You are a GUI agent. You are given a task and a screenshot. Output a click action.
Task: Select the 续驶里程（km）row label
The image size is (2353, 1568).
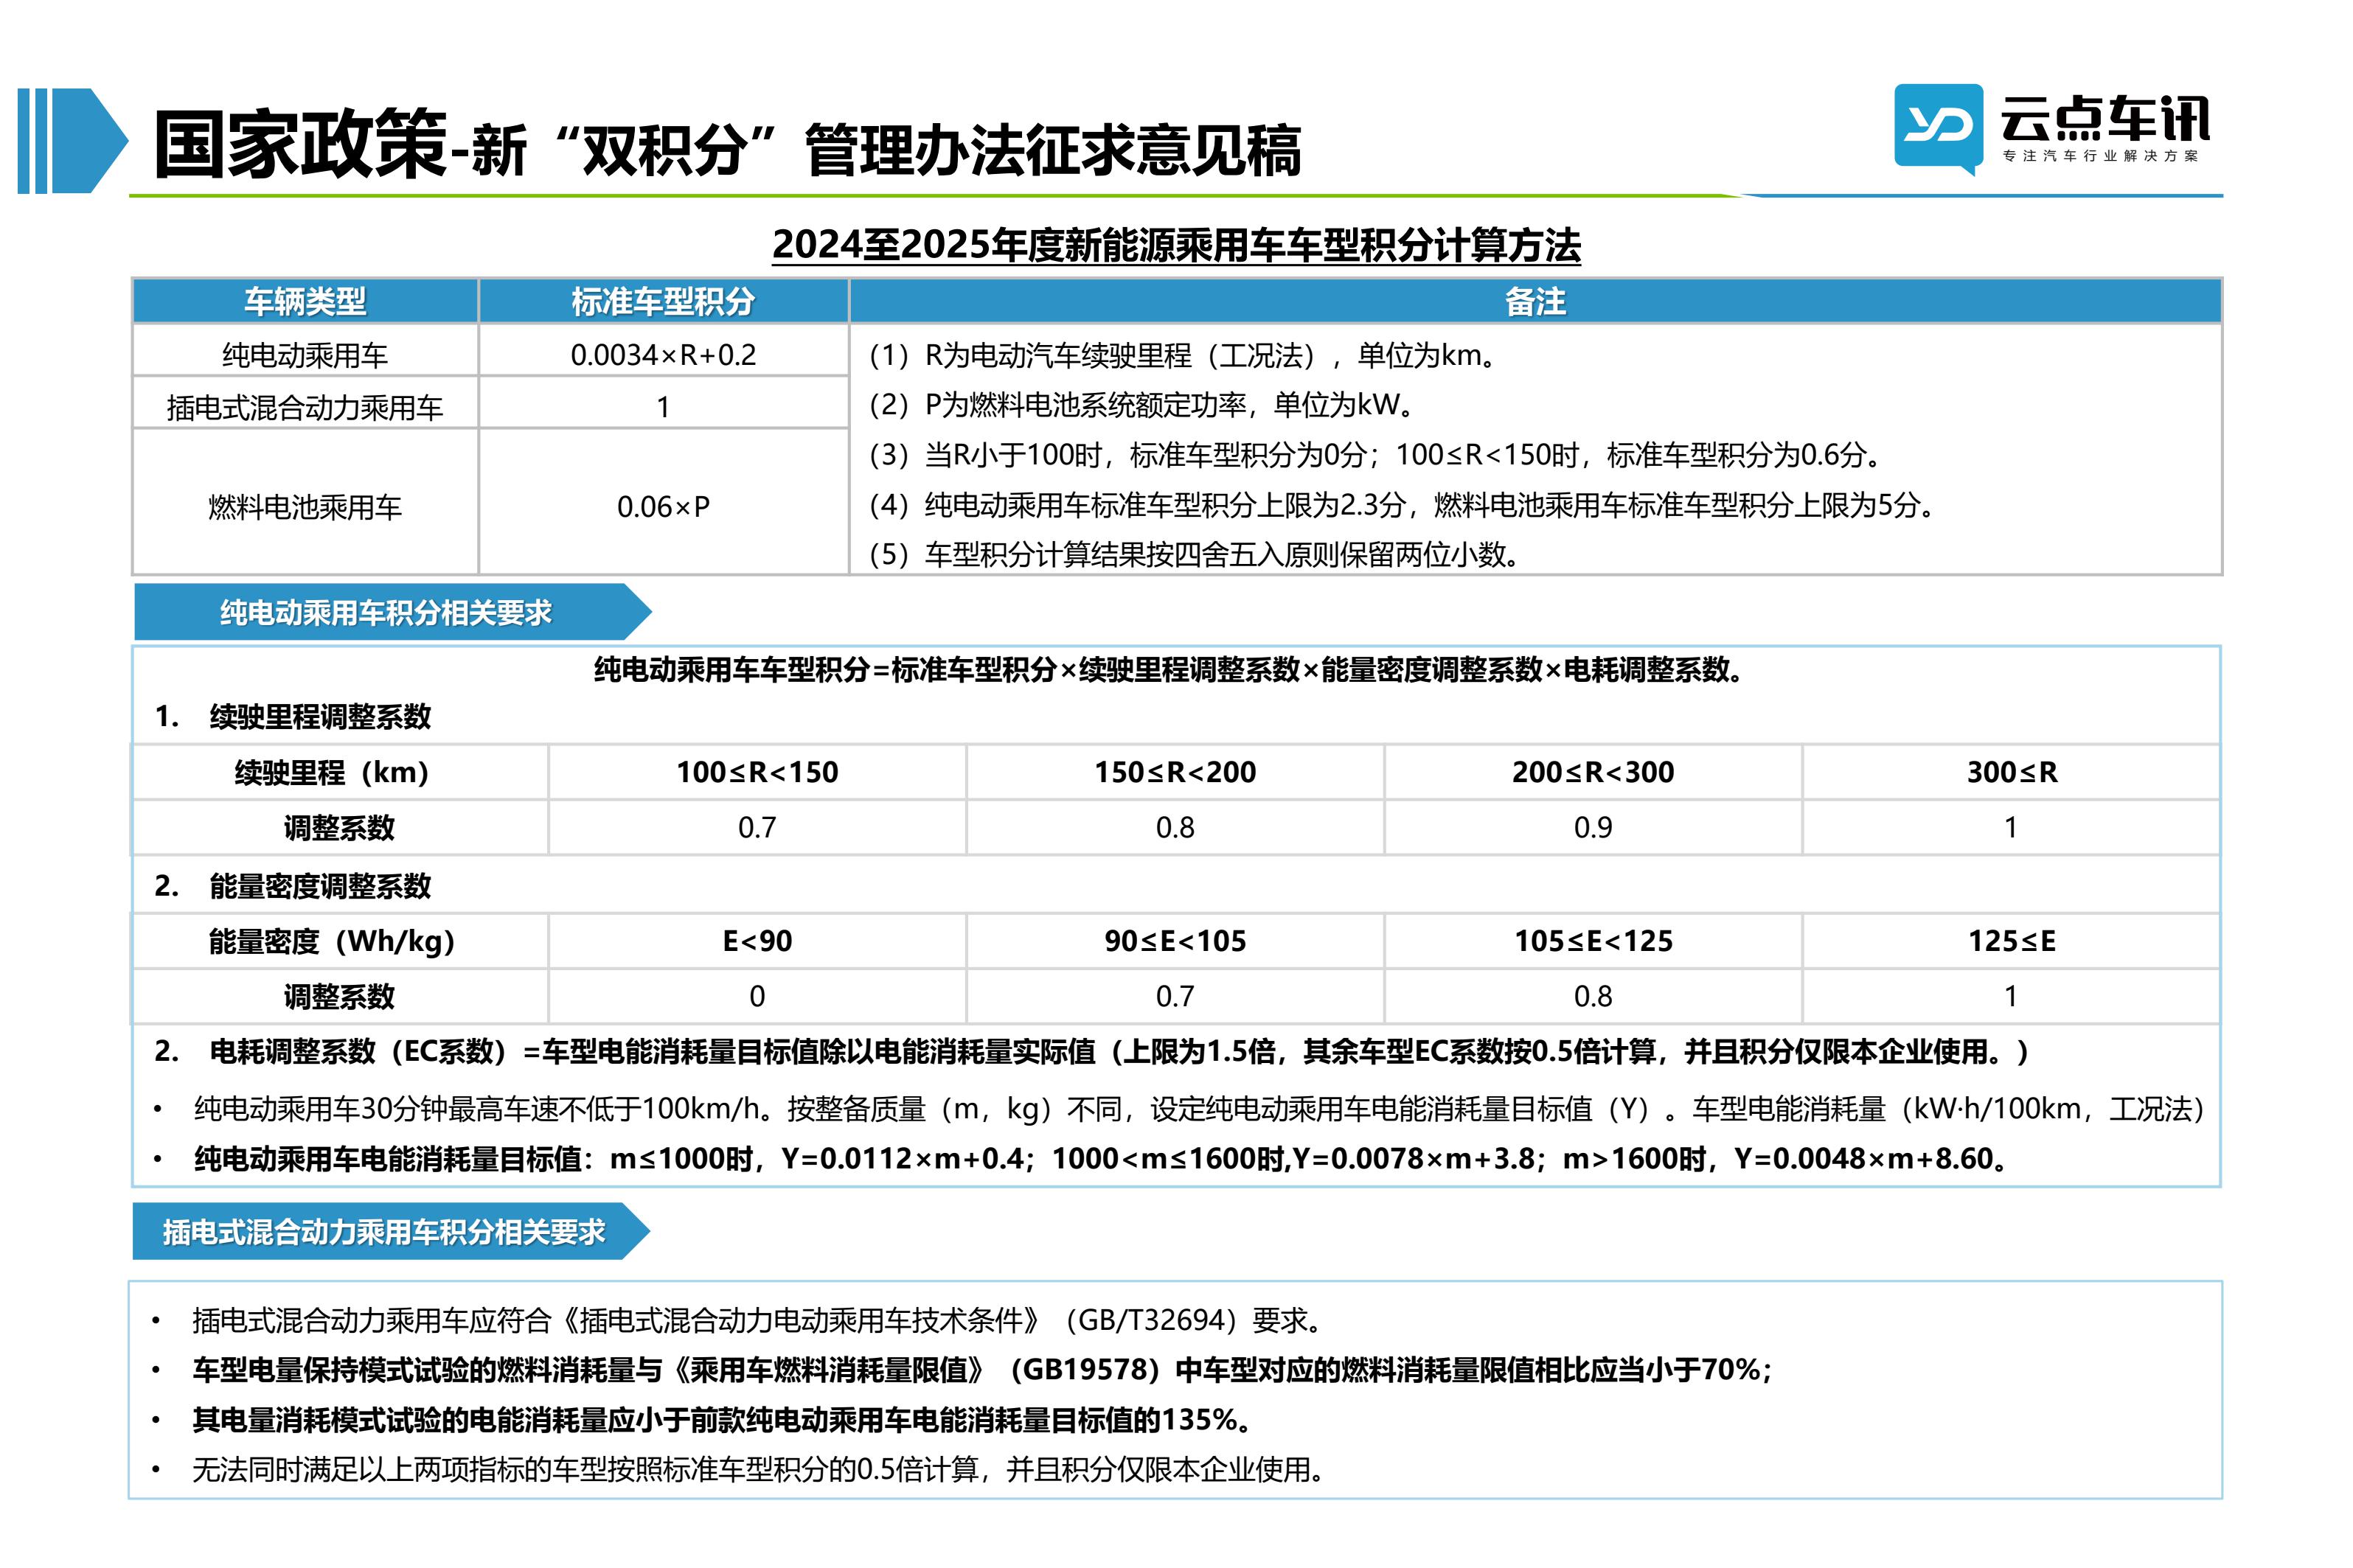pos(341,772)
